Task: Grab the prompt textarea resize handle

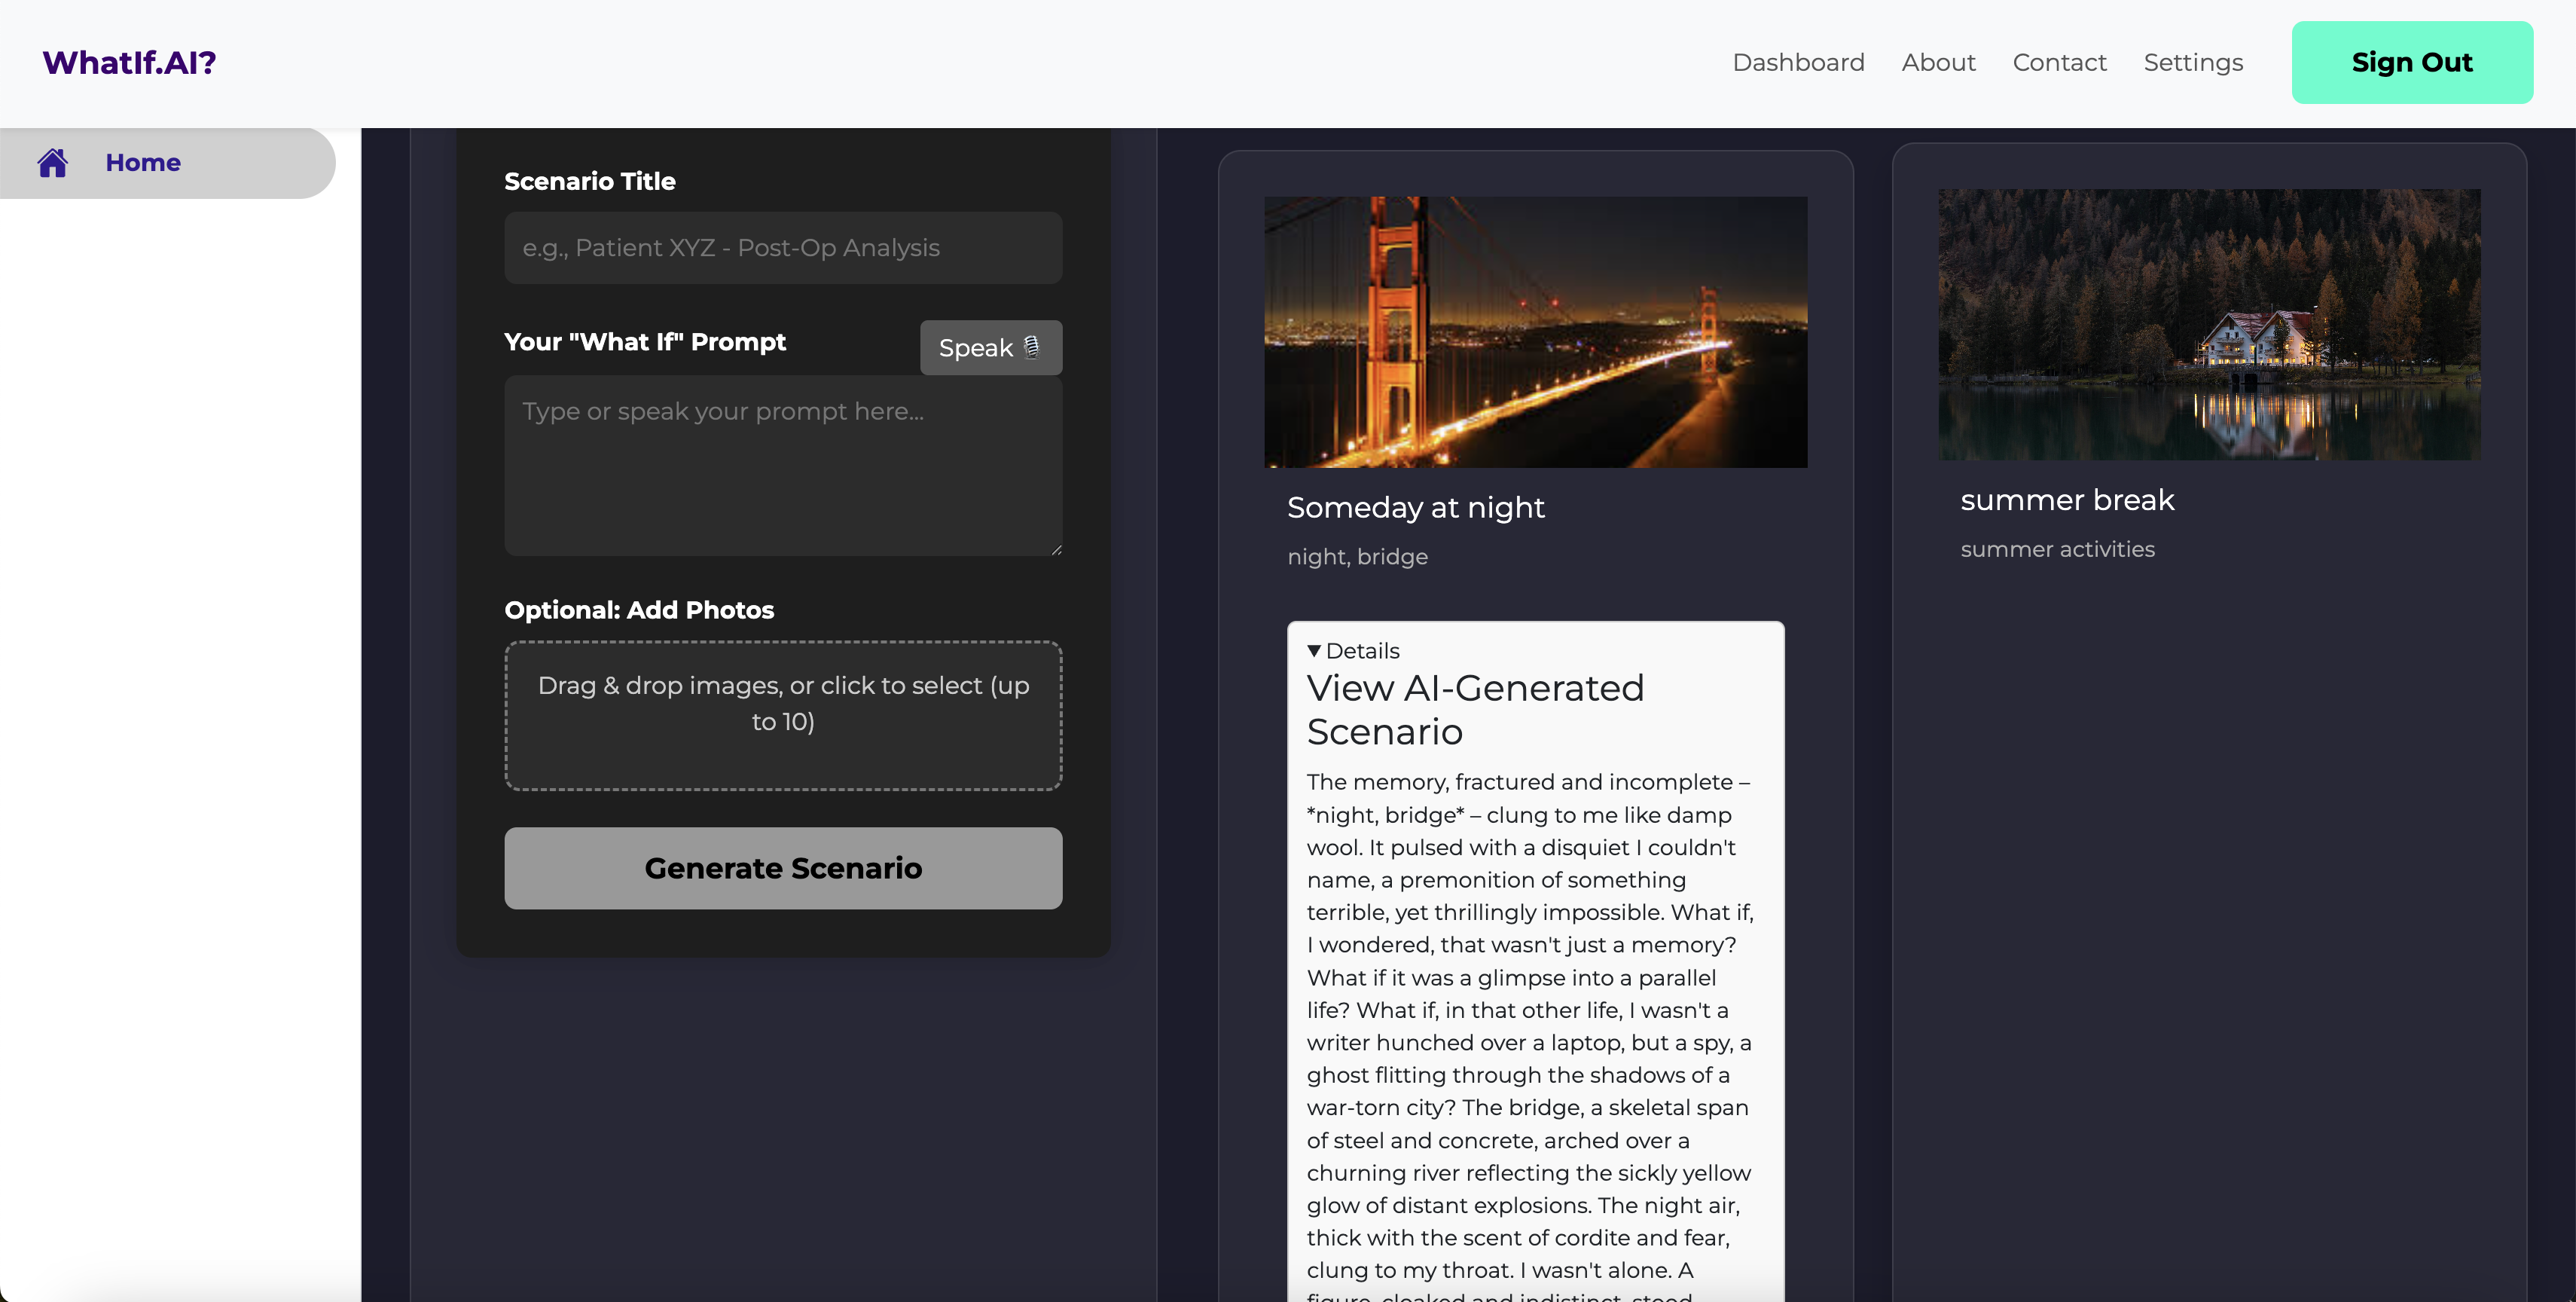Action: (x=1056, y=550)
